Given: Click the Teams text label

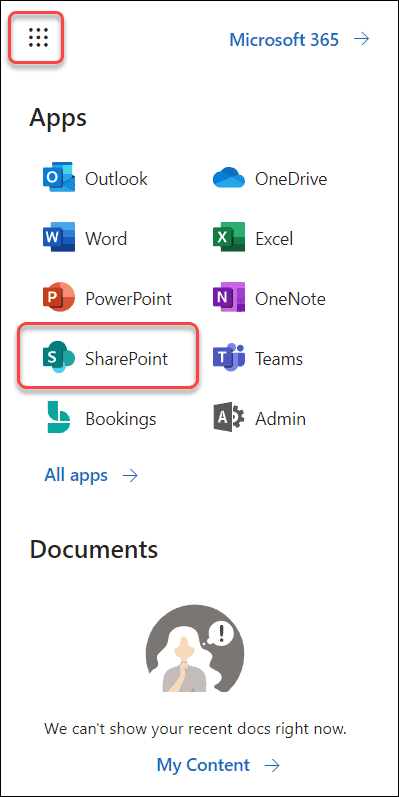Looking at the screenshot, I should tap(279, 359).
